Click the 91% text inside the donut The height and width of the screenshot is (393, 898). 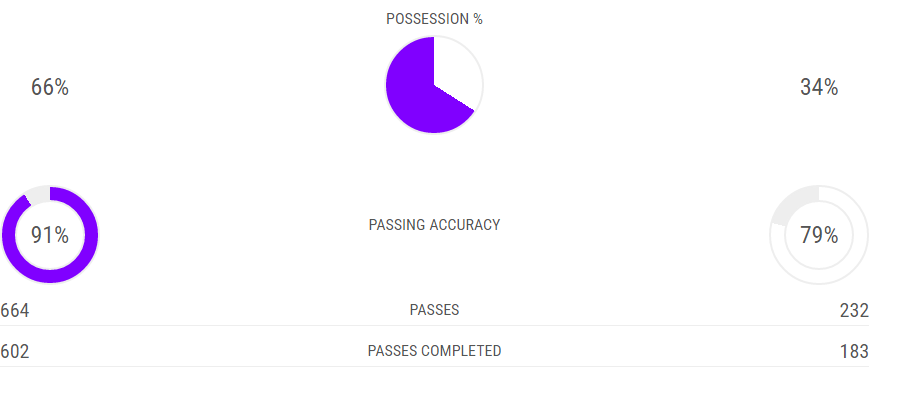(x=50, y=235)
